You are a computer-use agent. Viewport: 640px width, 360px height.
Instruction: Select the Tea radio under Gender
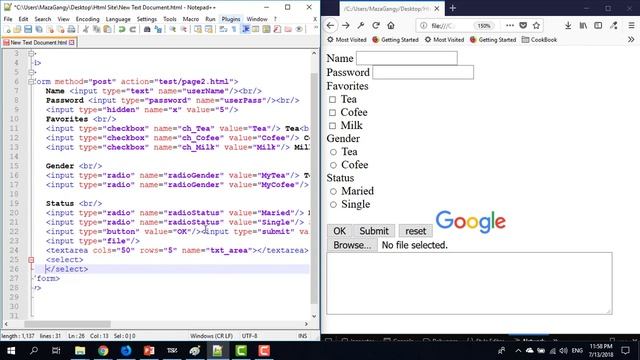[333, 152]
